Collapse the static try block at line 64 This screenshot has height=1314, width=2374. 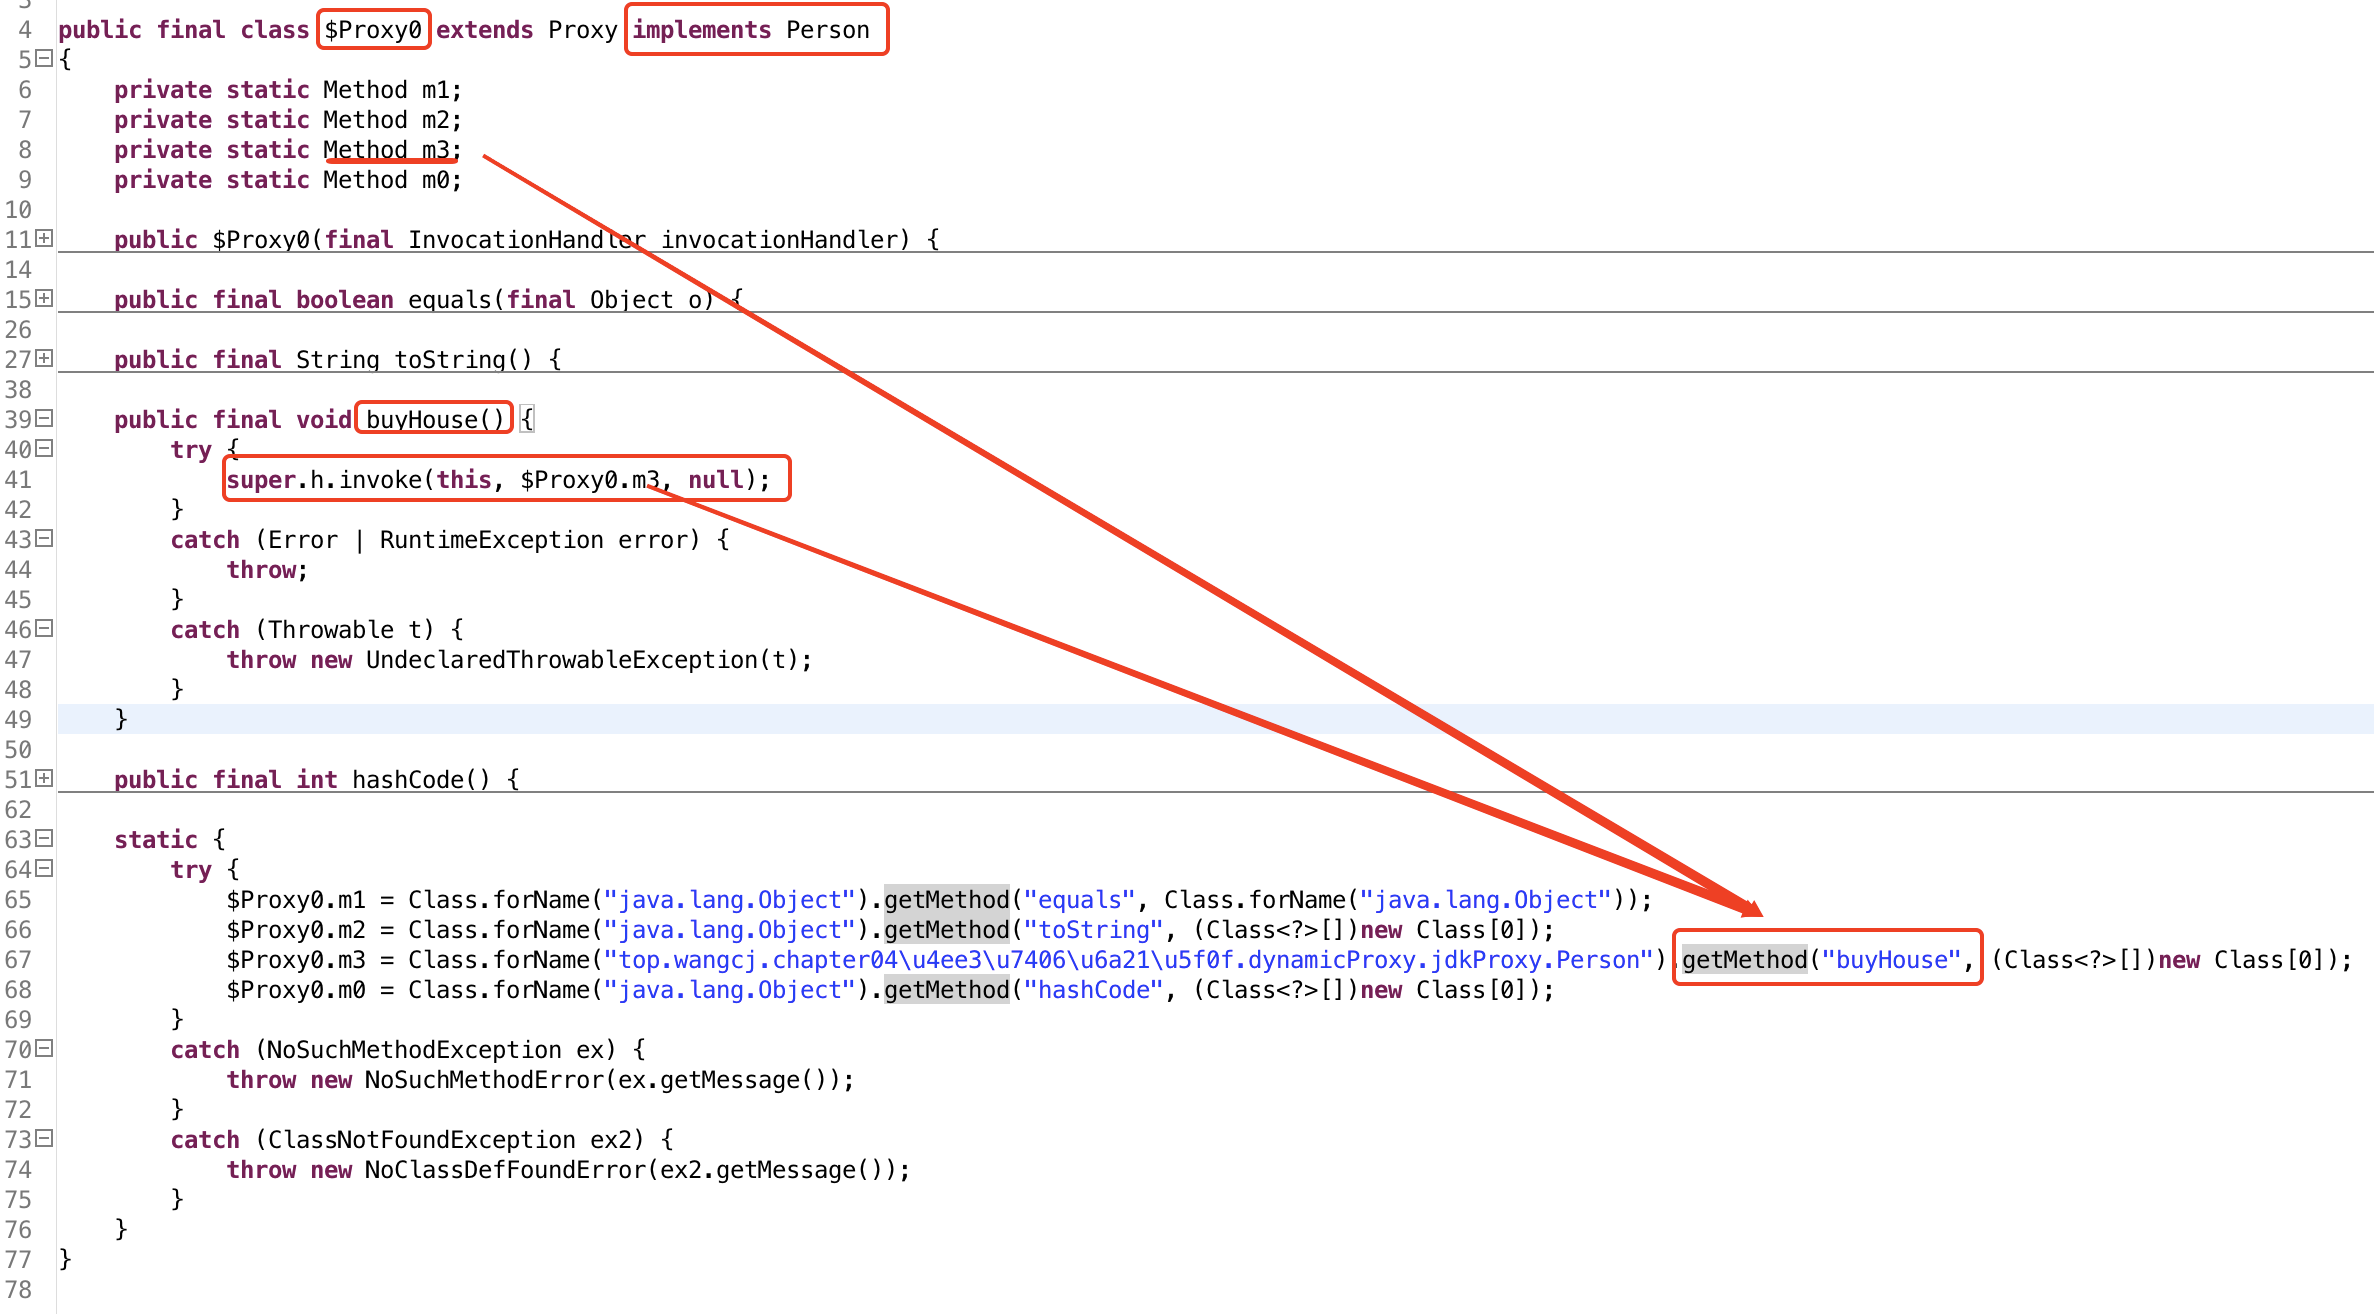(x=44, y=868)
